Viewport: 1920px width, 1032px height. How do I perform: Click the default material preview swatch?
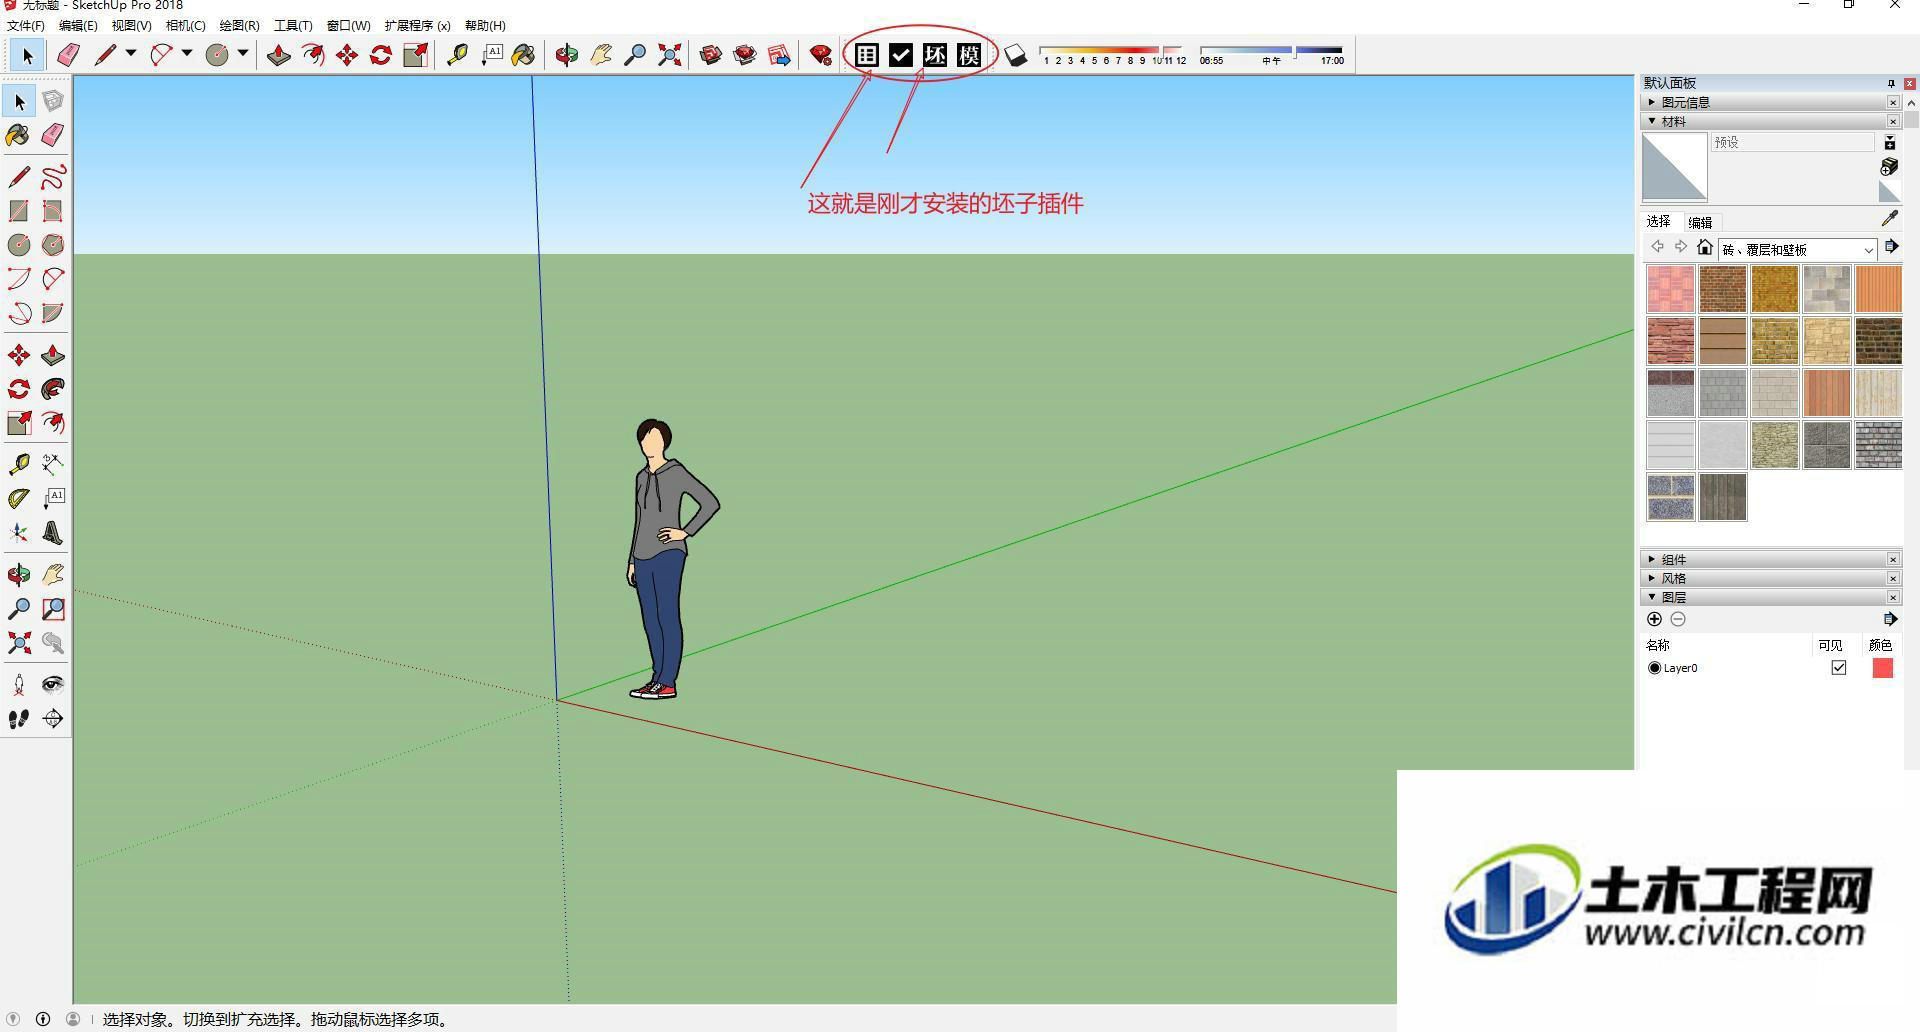1674,168
